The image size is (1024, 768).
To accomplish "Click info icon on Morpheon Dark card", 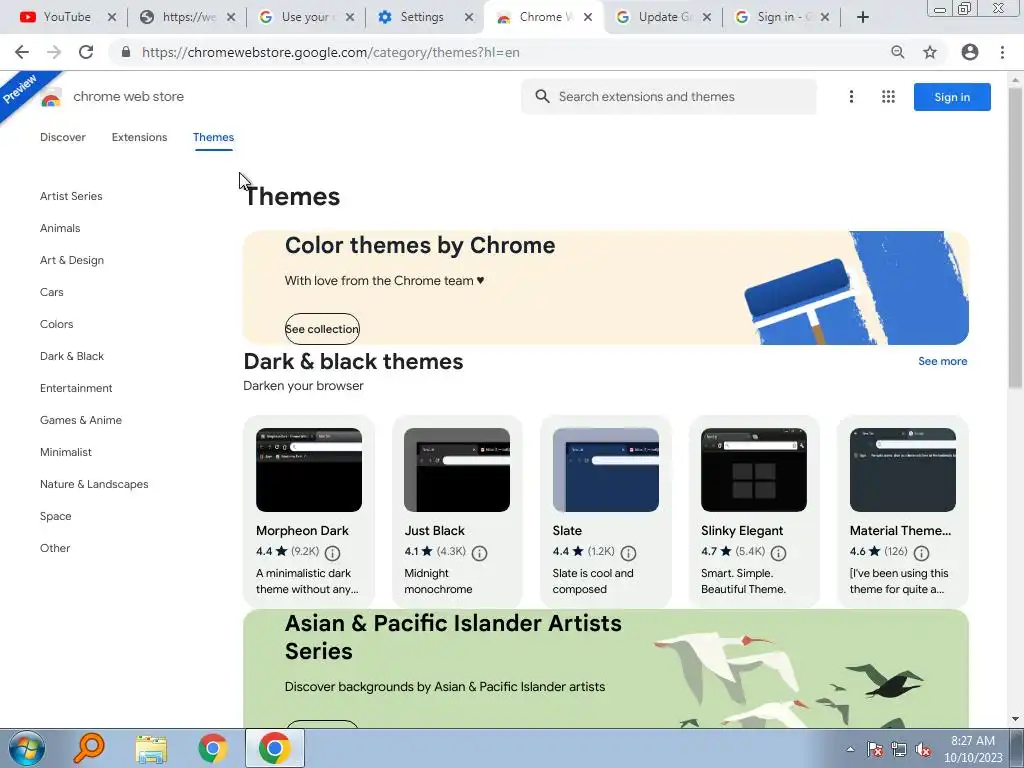I will pos(332,553).
